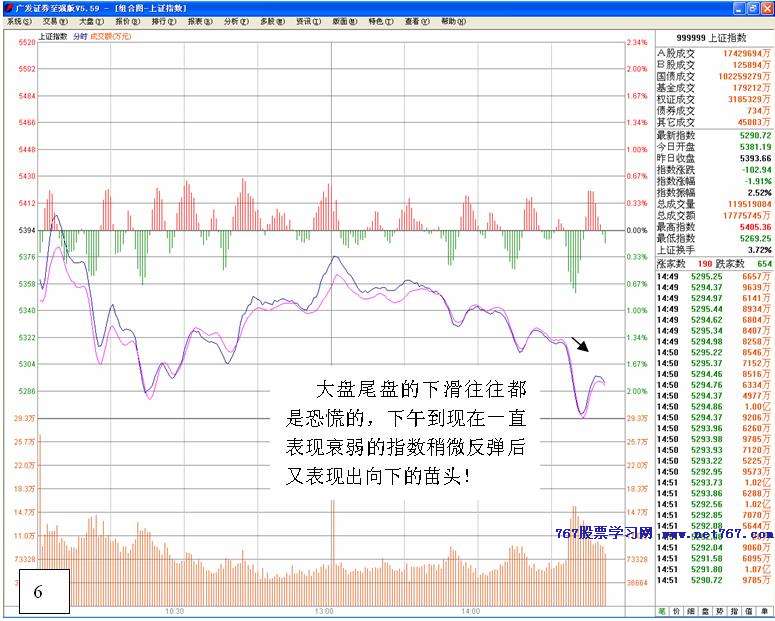The width and height of the screenshot is (775, 621).
Task: Click the 最低指数 value 5269.25
Action: (755, 238)
